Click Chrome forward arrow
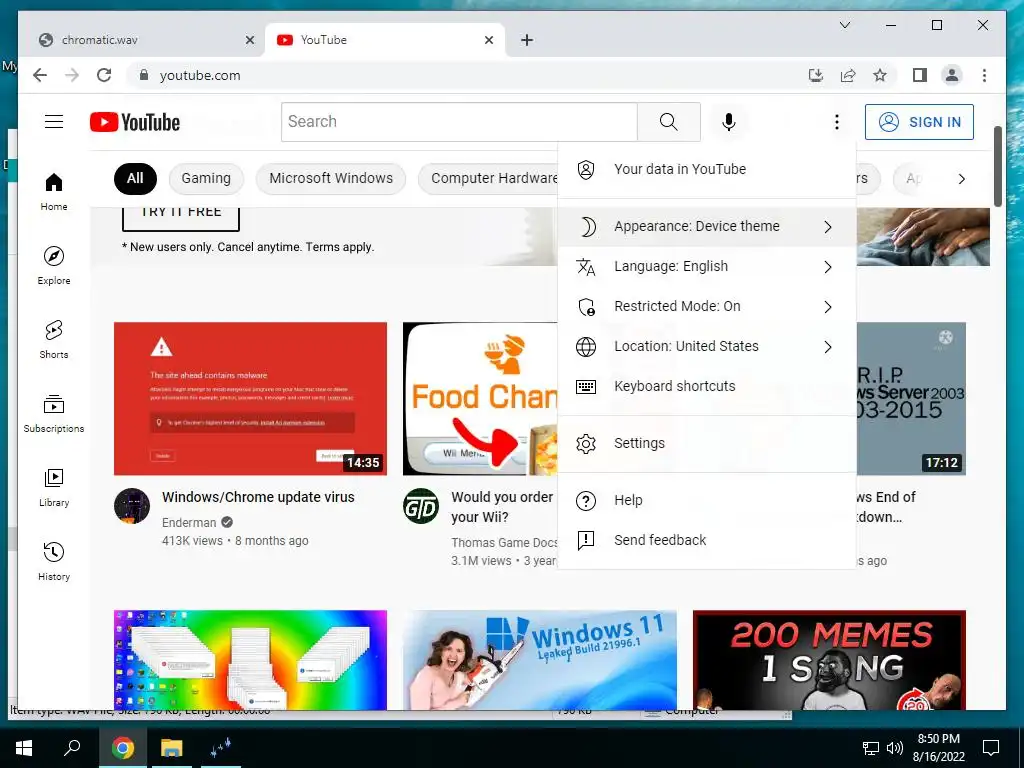Screen dimensions: 1024x768 tap(72, 75)
